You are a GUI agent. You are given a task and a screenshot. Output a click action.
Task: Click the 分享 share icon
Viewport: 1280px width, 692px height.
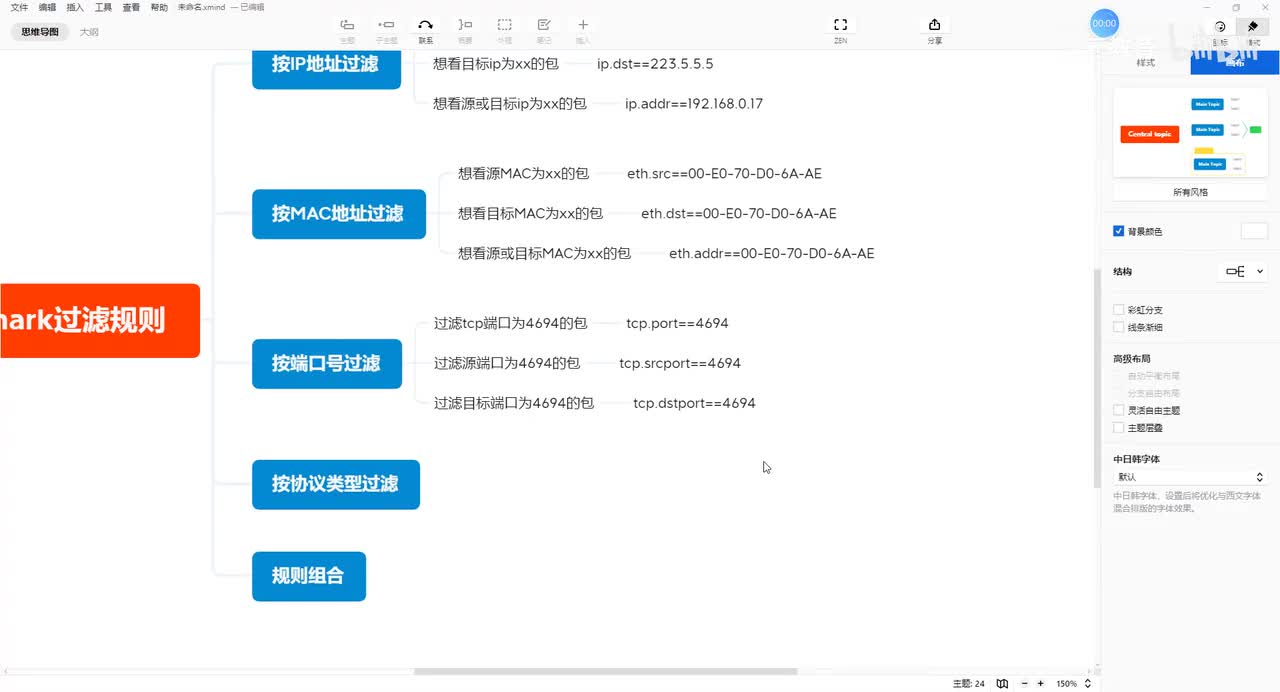tap(934, 25)
